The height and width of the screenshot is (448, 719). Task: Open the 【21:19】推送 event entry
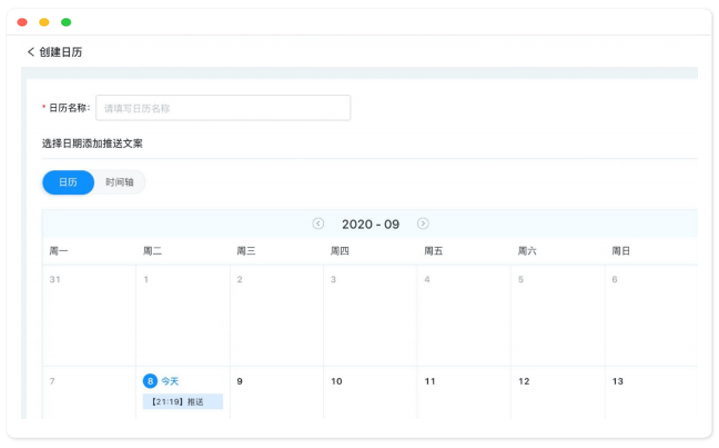pyautogui.click(x=182, y=401)
